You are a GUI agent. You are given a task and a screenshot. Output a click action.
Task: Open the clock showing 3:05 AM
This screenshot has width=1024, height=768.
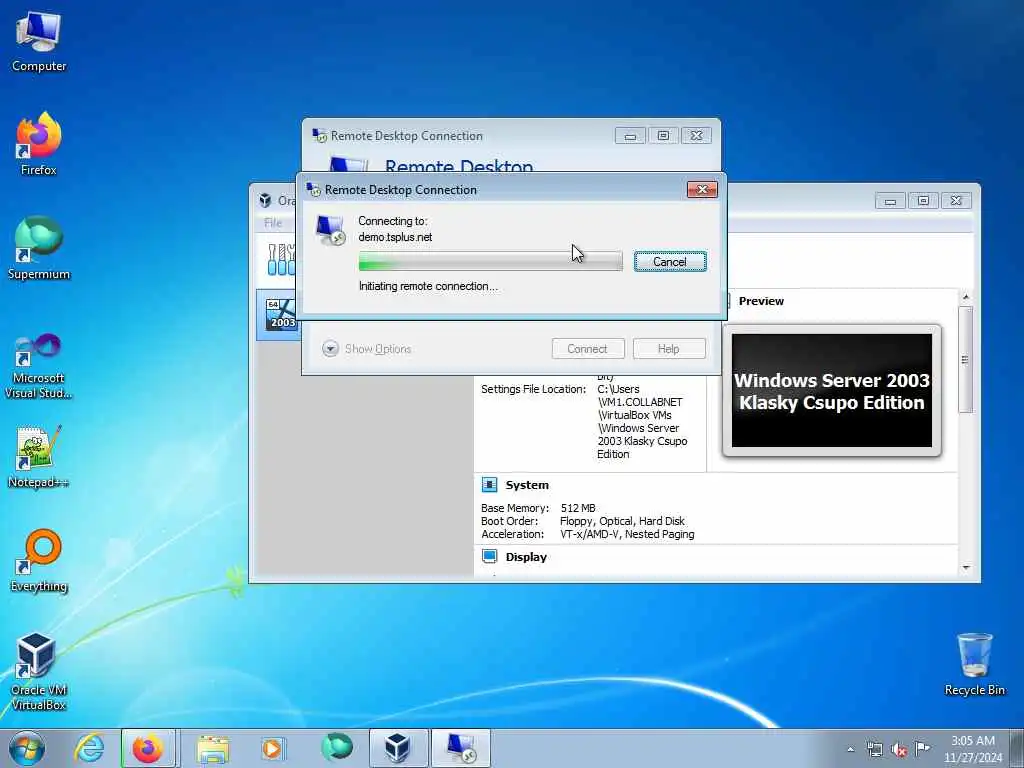pos(973,749)
